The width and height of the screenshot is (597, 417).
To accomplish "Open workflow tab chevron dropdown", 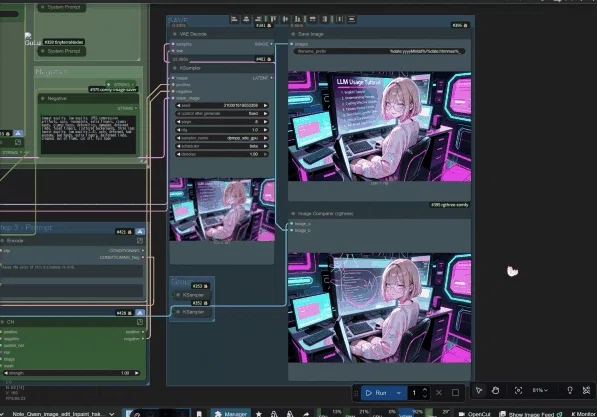I will [x=112, y=414].
